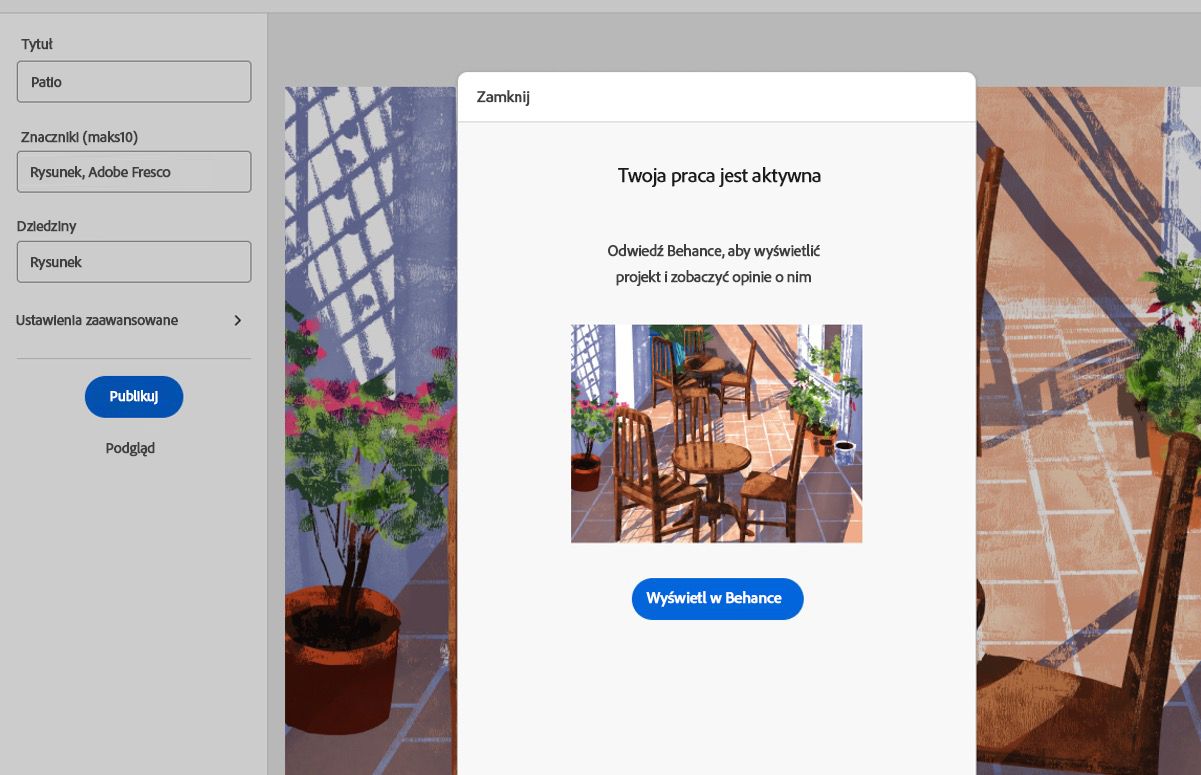Click the artwork preview right of the dialog
This screenshot has width=1201, height=775.
1085,430
